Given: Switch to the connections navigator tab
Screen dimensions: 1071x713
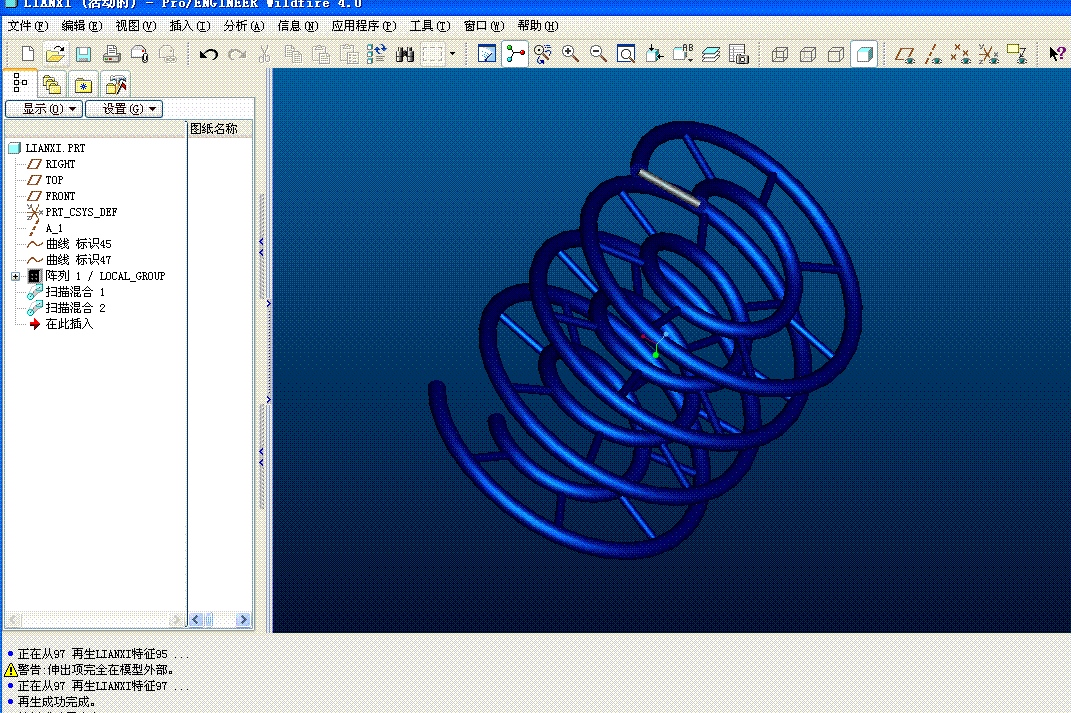Looking at the screenshot, I should pyautogui.click(x=115, y=85).
